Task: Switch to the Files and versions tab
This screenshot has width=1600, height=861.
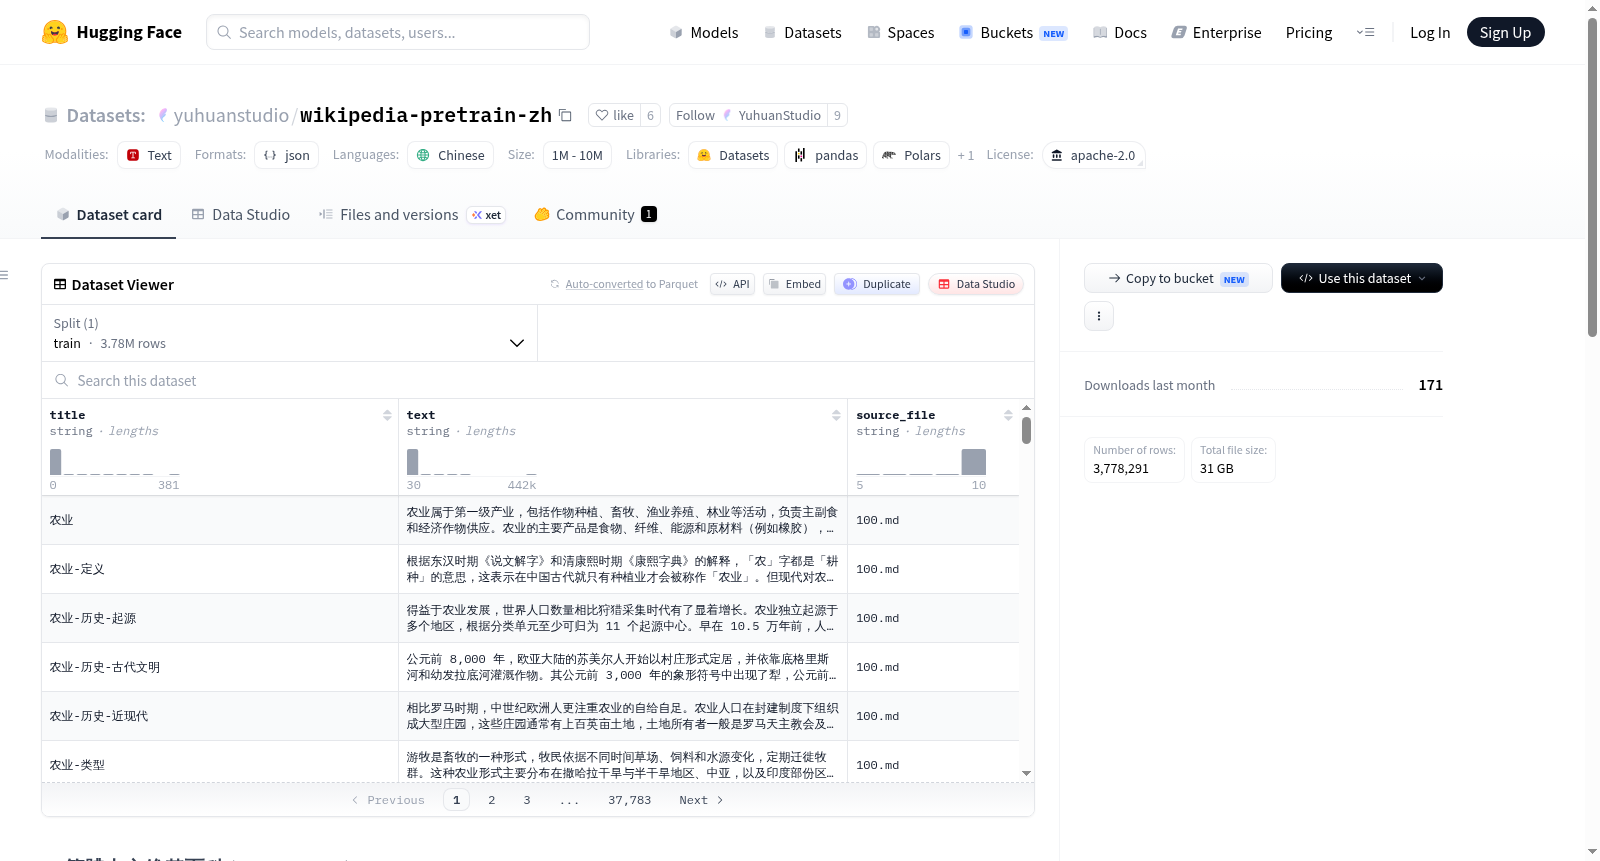Action: [411, 214]
